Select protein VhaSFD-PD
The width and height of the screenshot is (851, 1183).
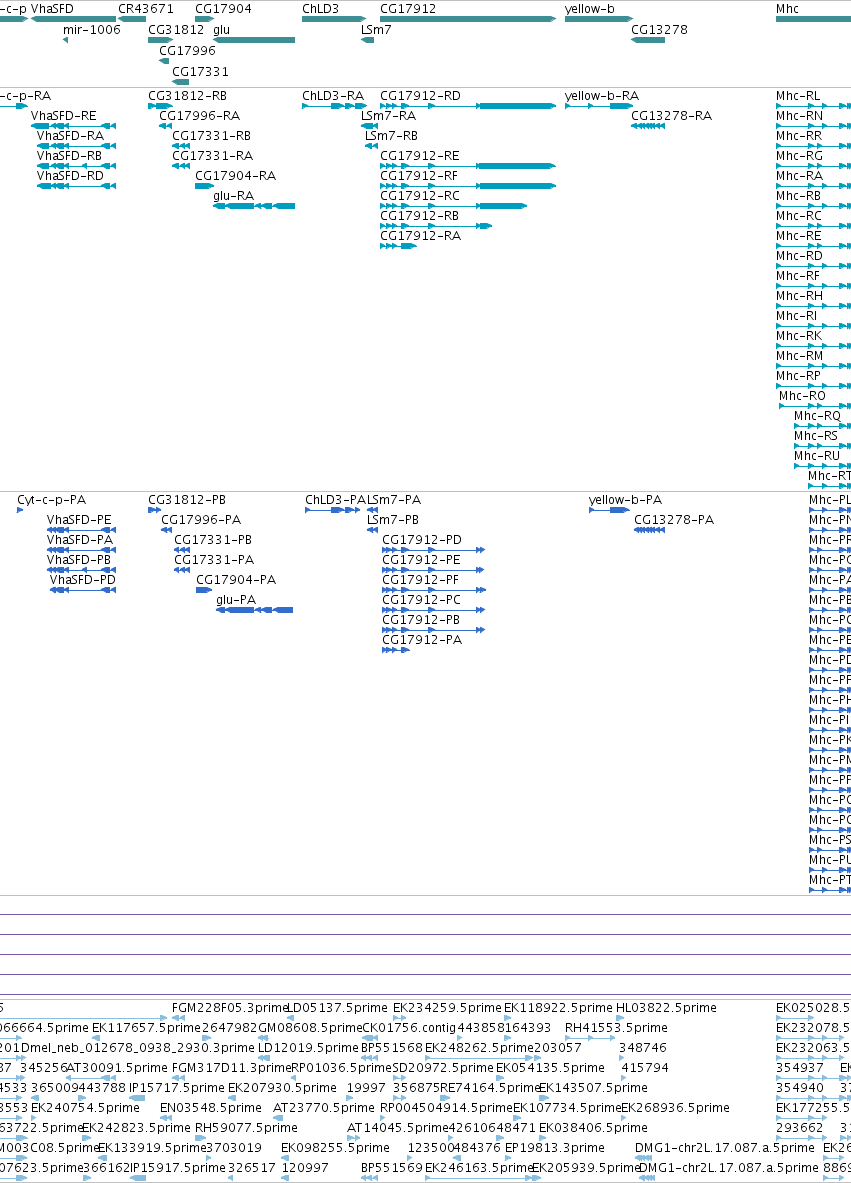(83, 590)
